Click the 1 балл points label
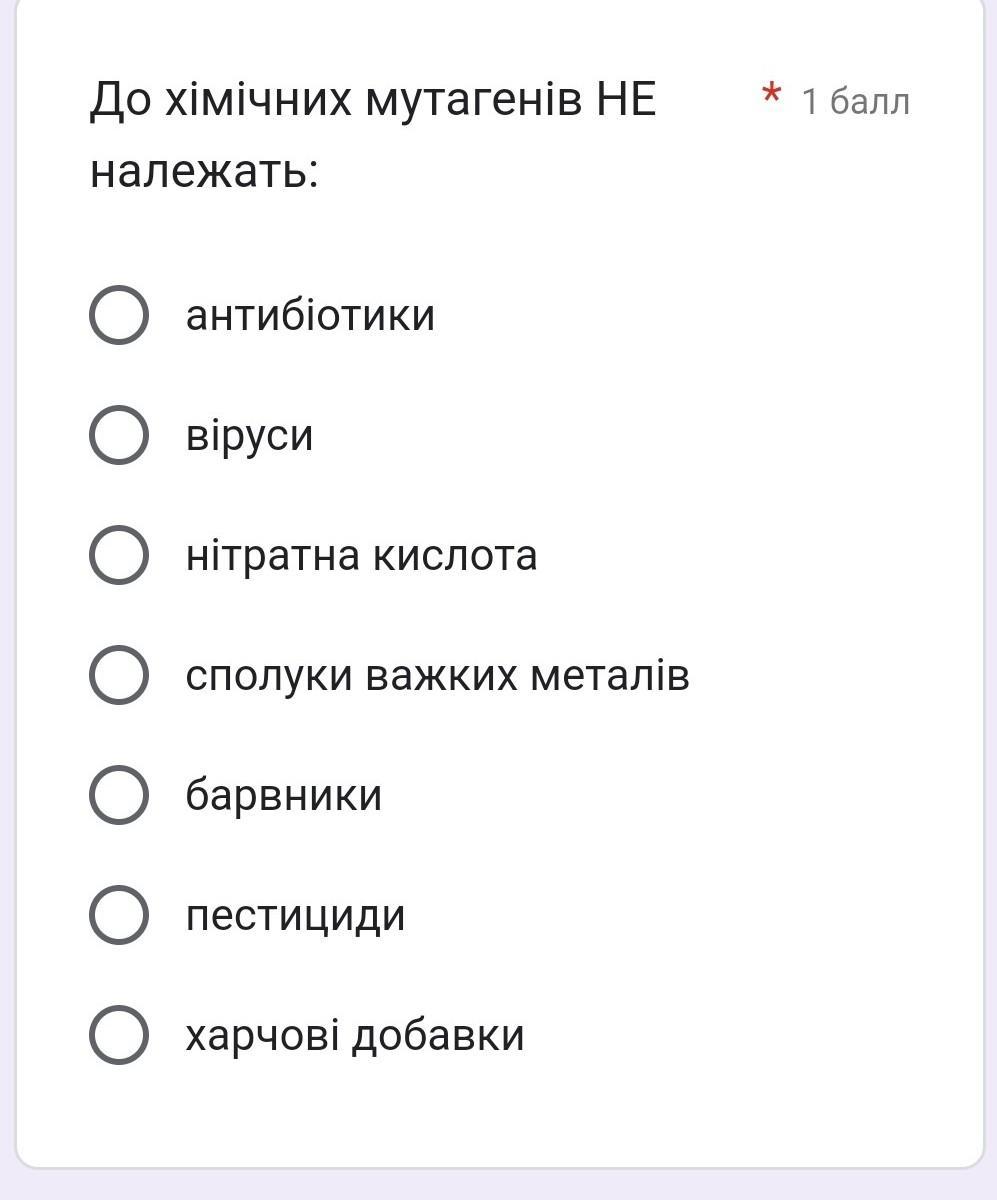Screen dimensions: 997x1200 click(856, 101)
